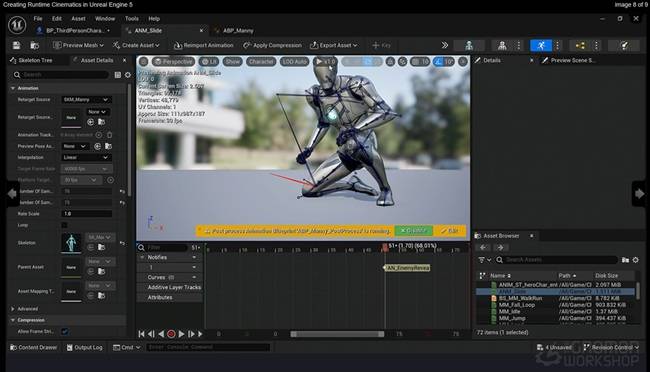Screen dimensions: 650x372
Task: Open the Asset menu
Action: pos(78,19)
